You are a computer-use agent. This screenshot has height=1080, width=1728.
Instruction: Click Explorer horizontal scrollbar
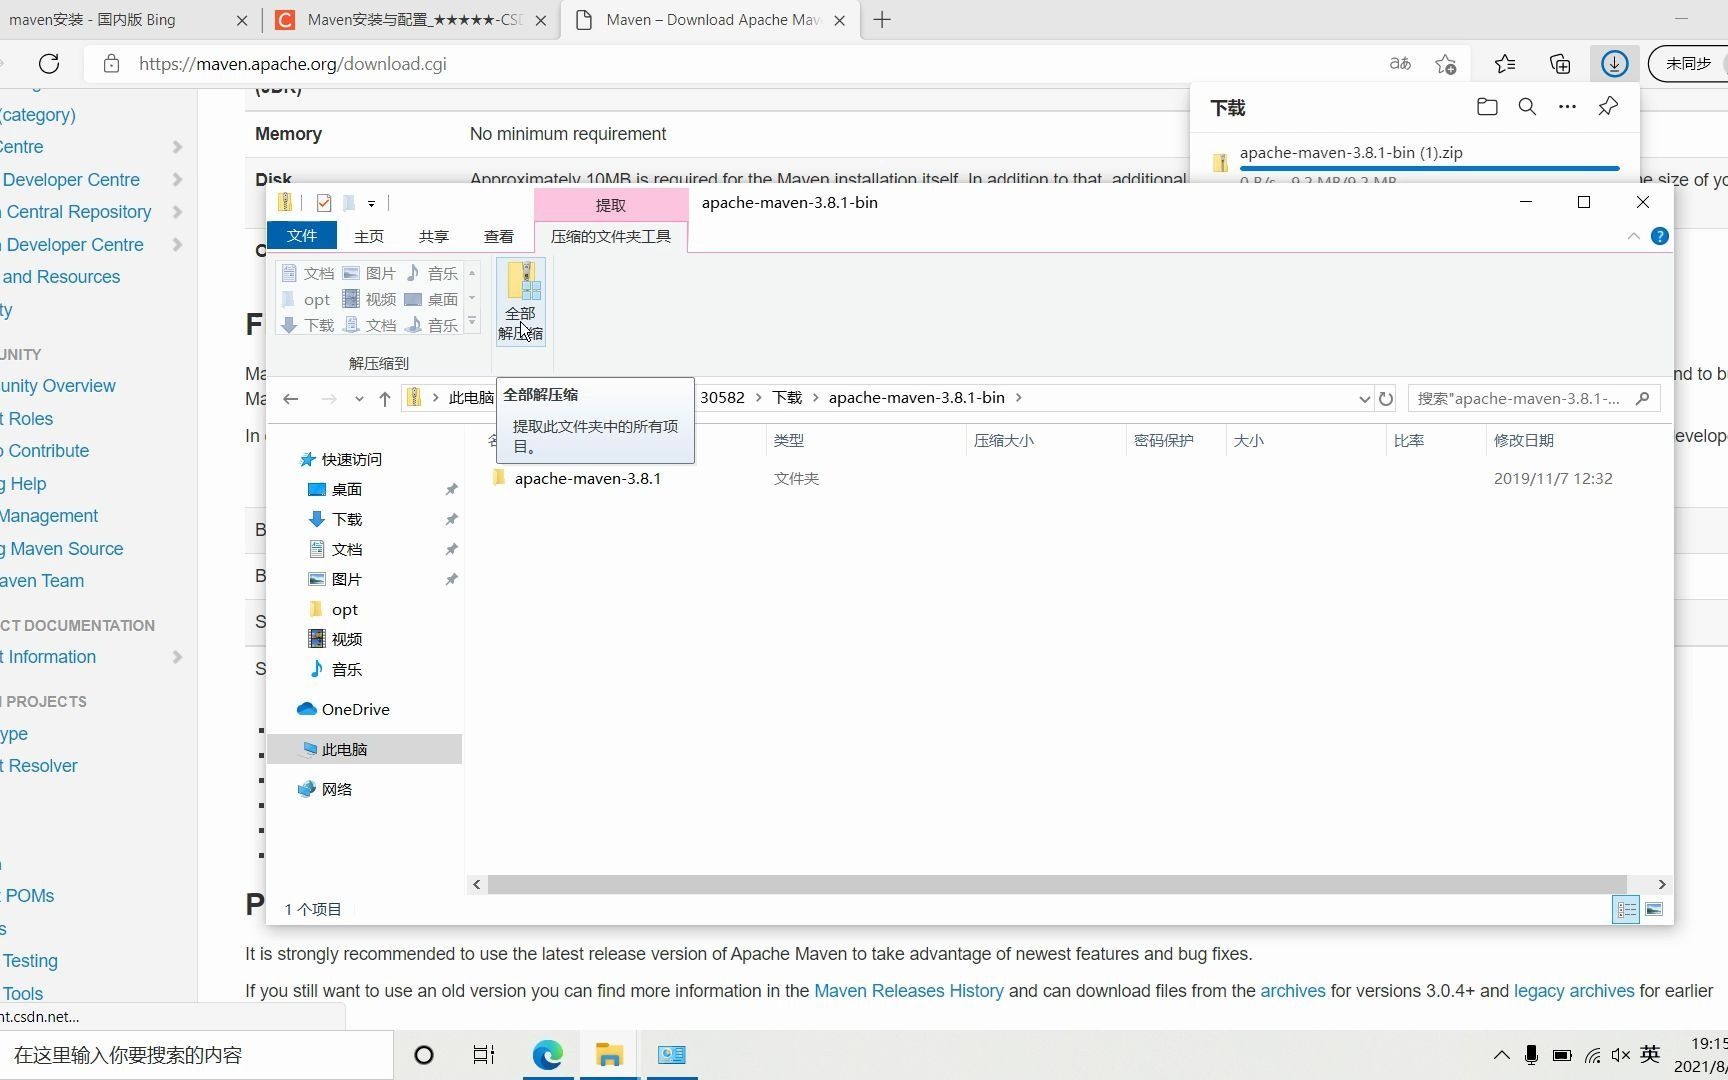pos(1056,885)
